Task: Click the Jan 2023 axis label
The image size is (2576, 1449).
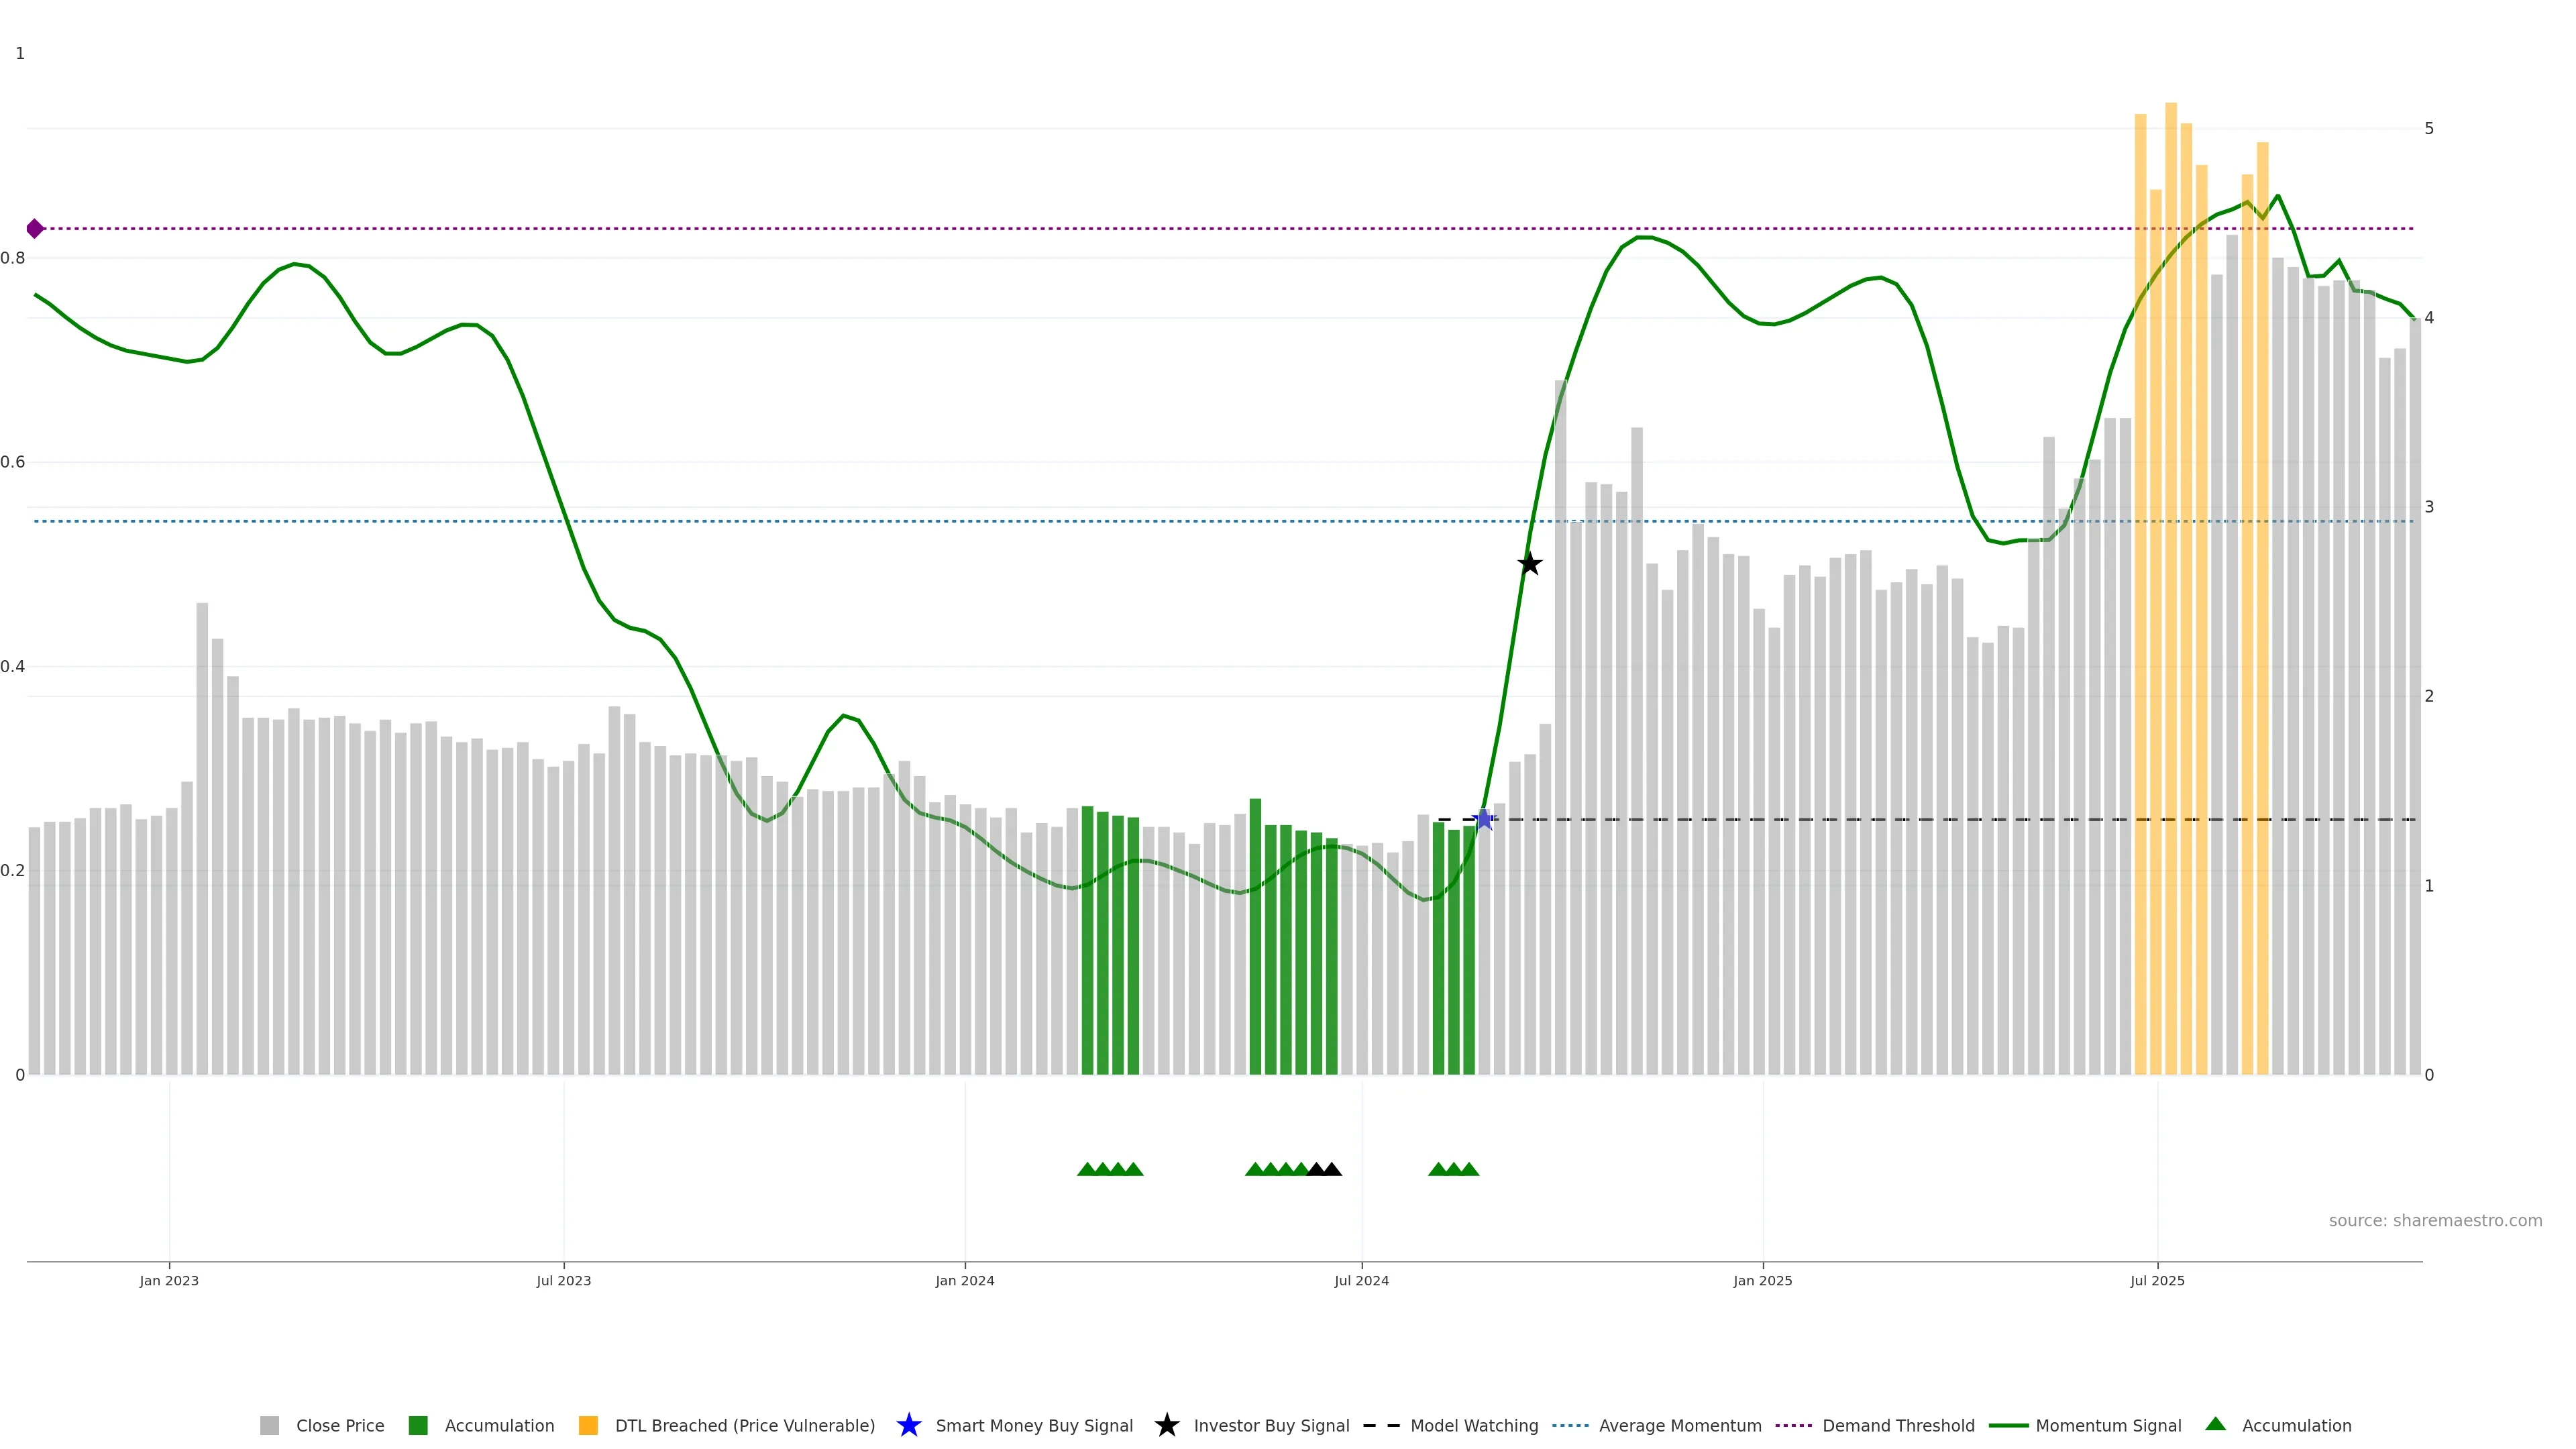Action: pyautogui.click(x=169, y=1280)
